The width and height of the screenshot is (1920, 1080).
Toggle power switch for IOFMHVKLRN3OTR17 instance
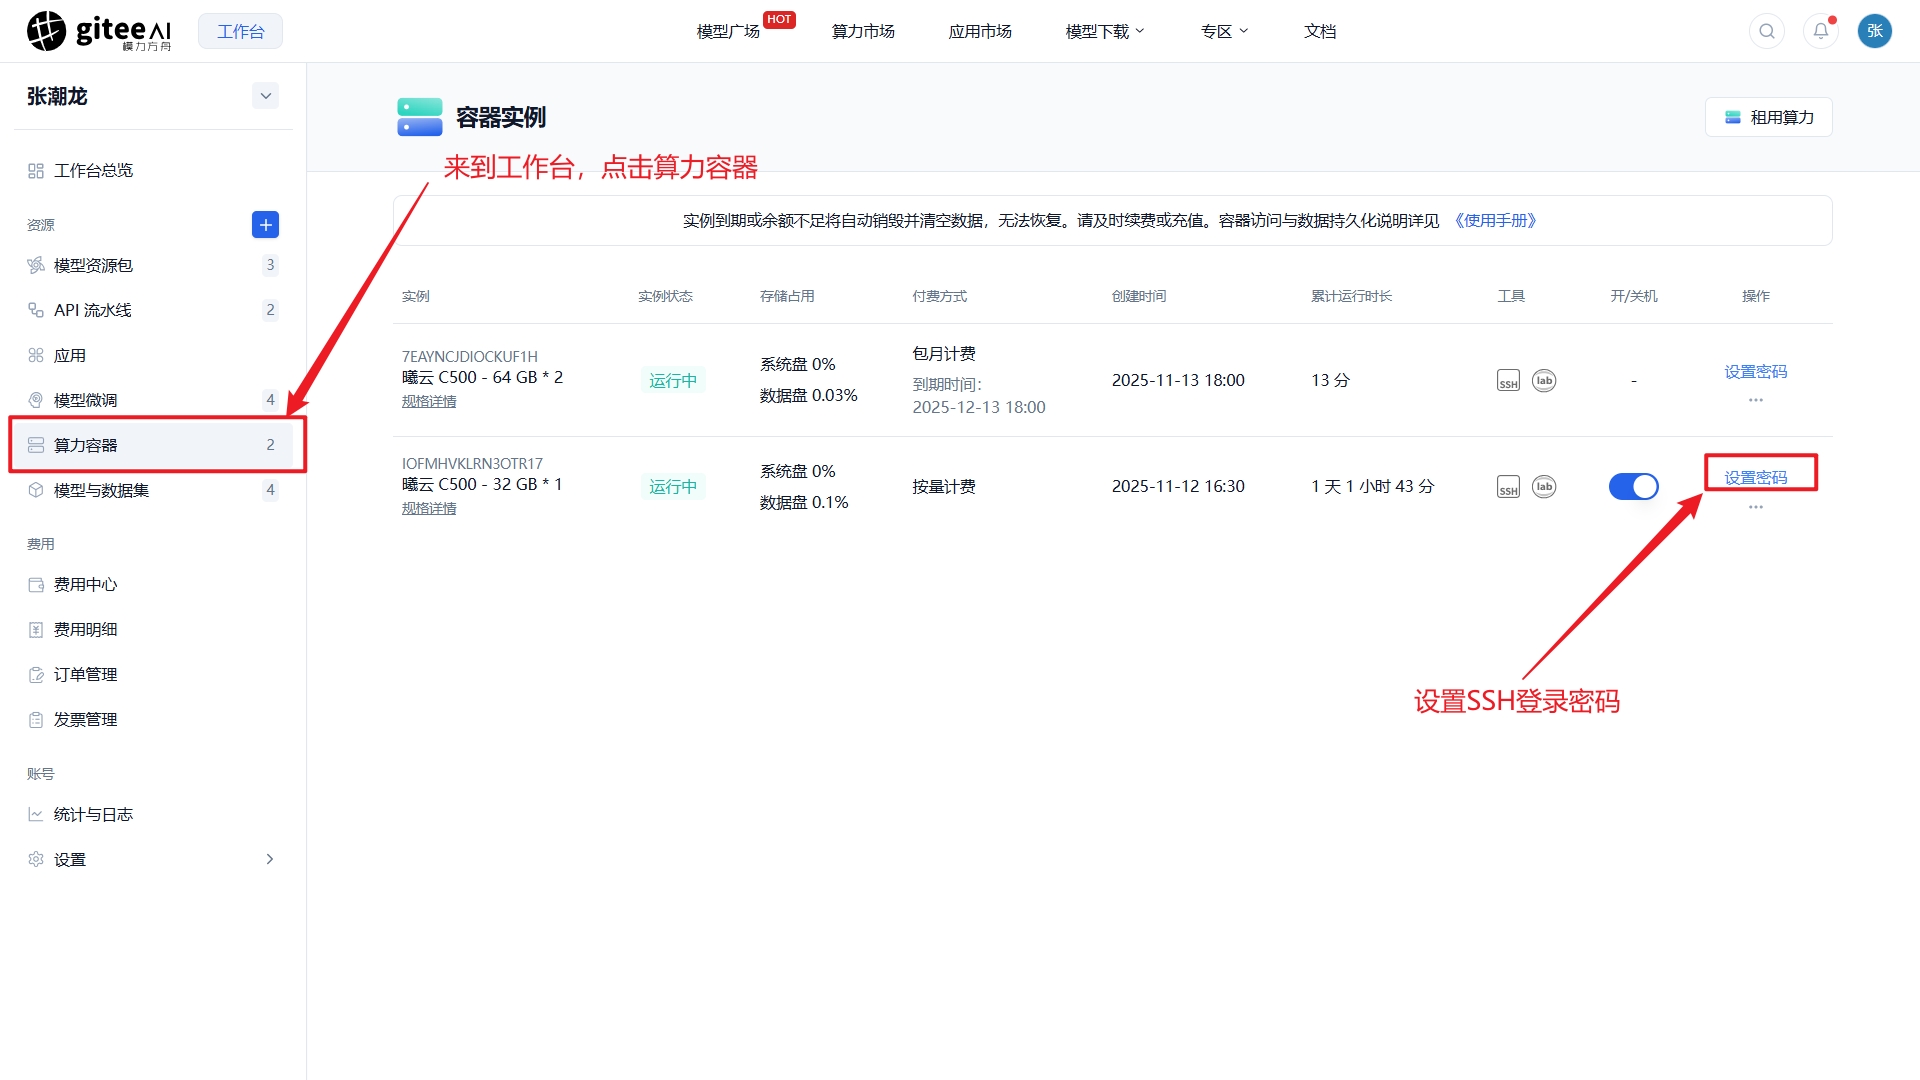coord(1633,487)
